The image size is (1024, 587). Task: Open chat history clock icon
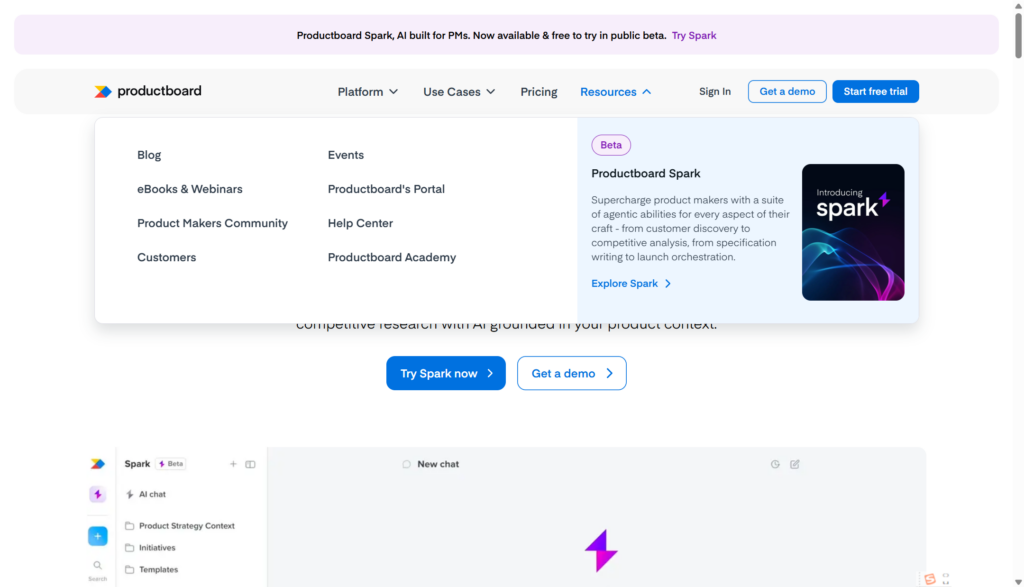pyautogui.click(x=775, y=464)
